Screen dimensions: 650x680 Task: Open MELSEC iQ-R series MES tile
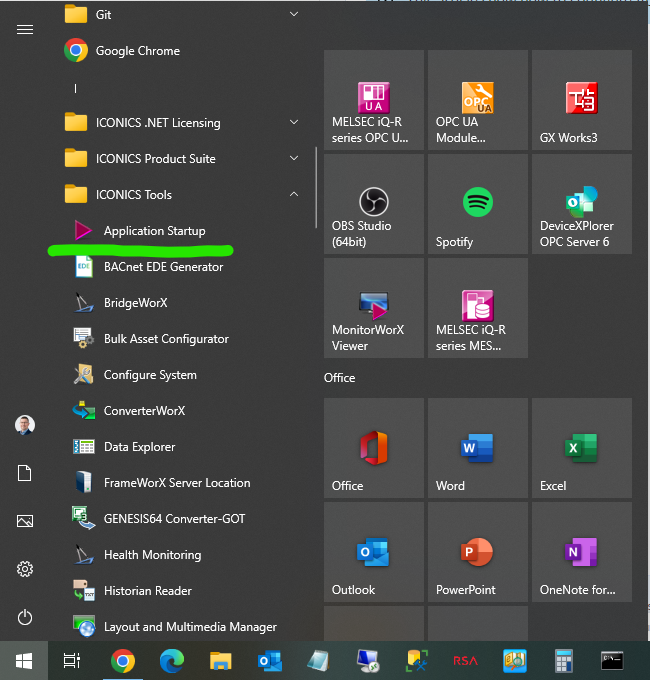(x=478, y=308)
